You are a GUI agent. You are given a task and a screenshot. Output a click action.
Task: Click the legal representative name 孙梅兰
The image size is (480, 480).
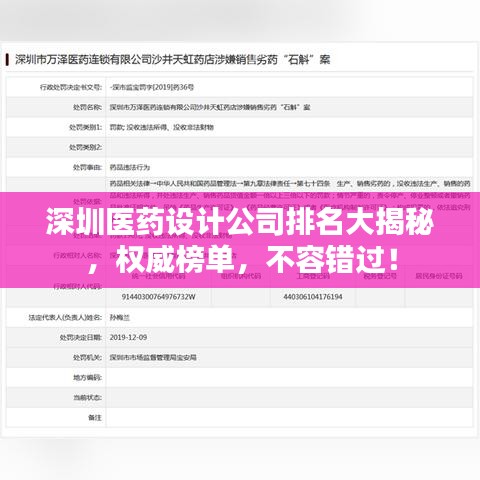click(120, 317)
